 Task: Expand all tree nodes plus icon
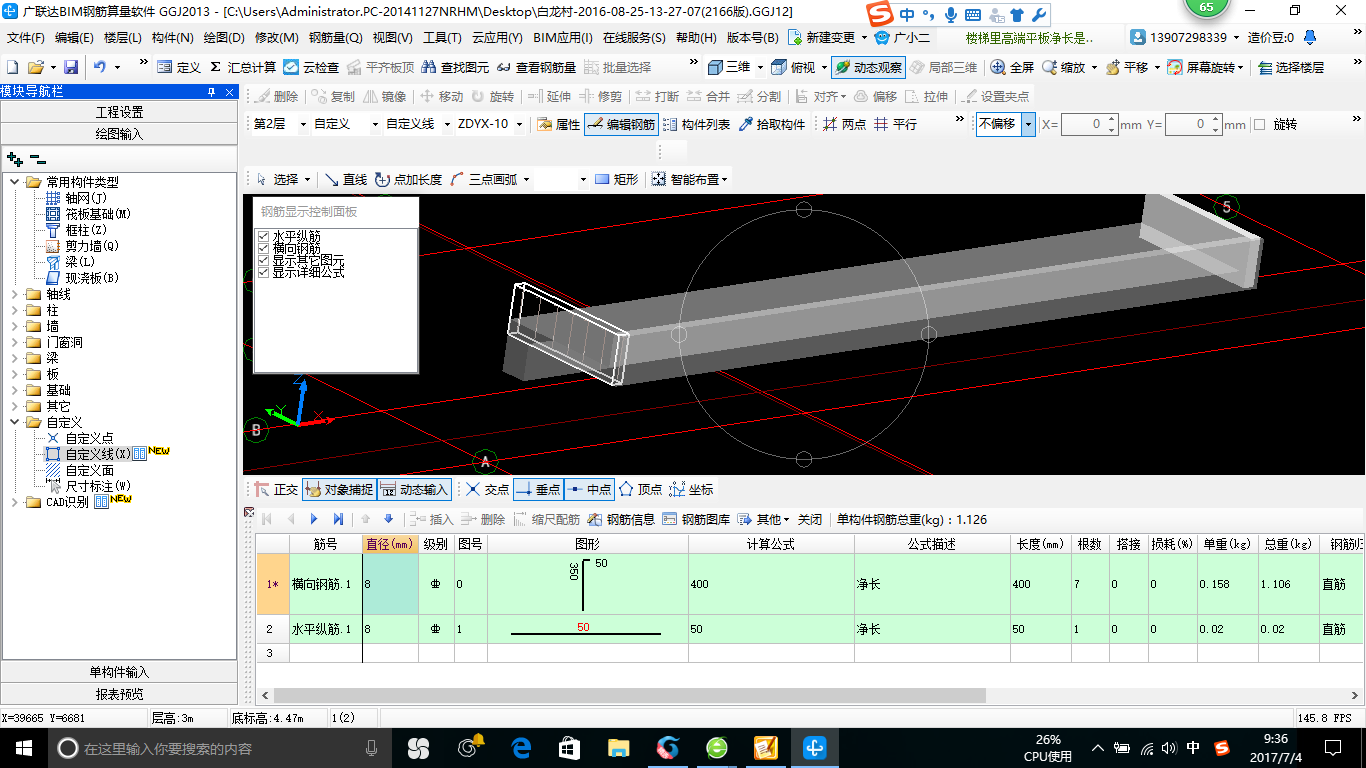14,158
